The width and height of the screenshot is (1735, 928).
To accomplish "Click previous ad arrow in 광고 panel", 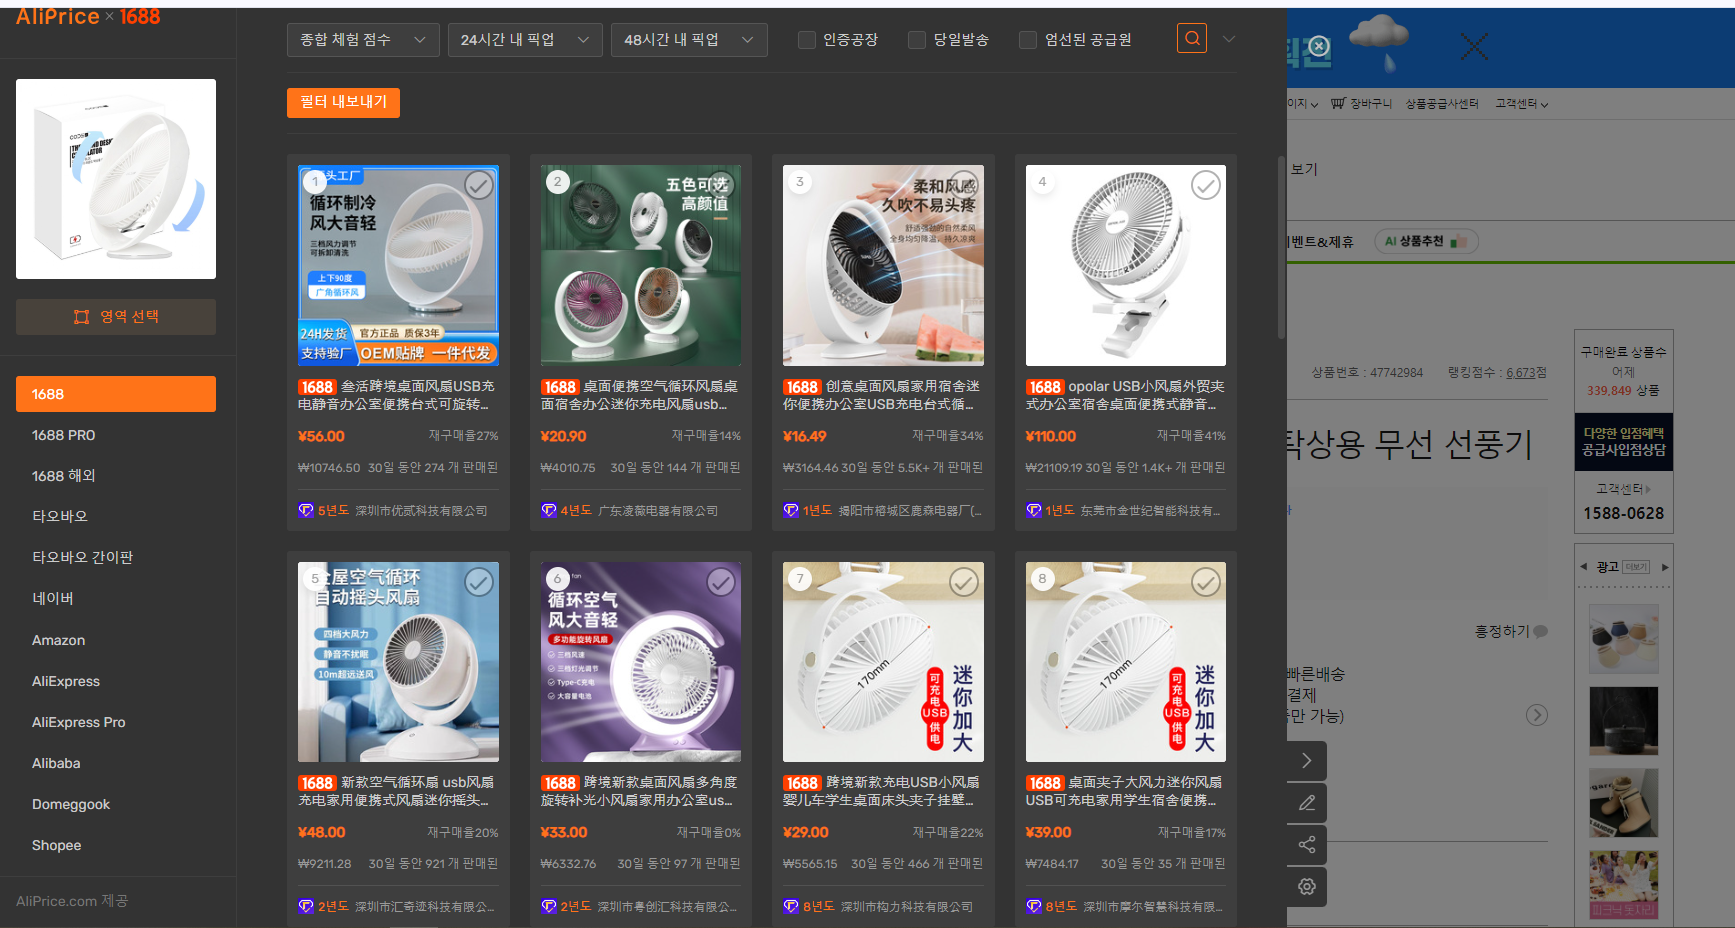I will tap(1583, 567).
